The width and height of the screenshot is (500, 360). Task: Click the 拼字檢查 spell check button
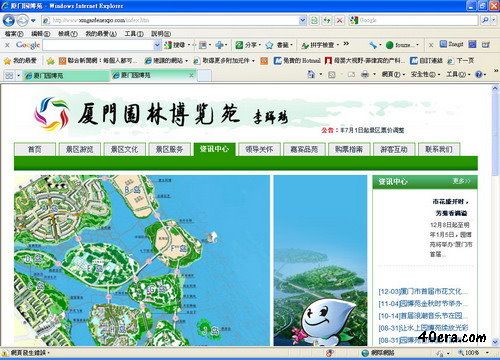pyautogui.click(x=320, y=45)
